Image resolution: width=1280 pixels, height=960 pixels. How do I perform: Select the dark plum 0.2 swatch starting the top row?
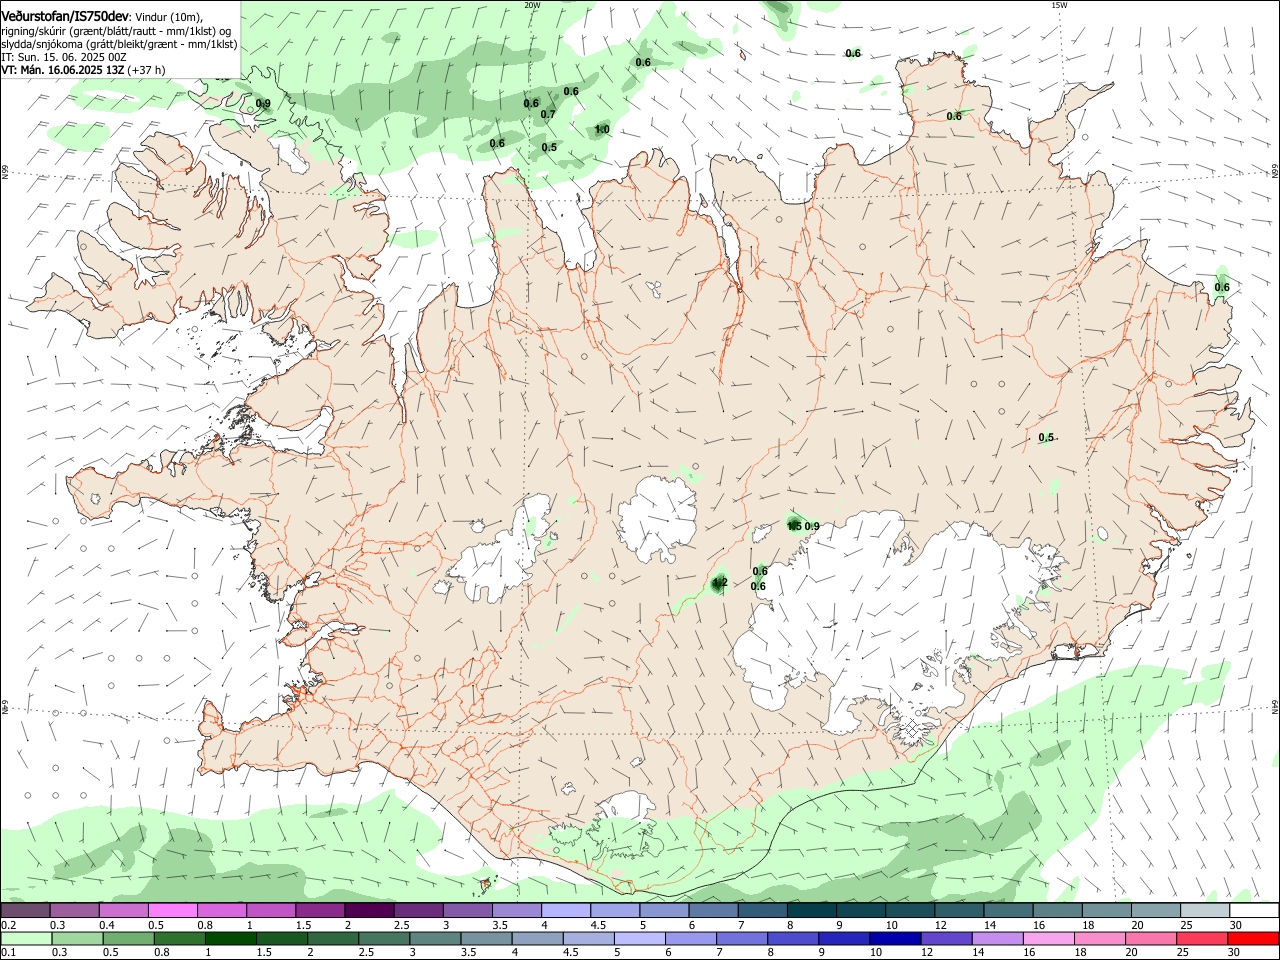tap(25, 911)
